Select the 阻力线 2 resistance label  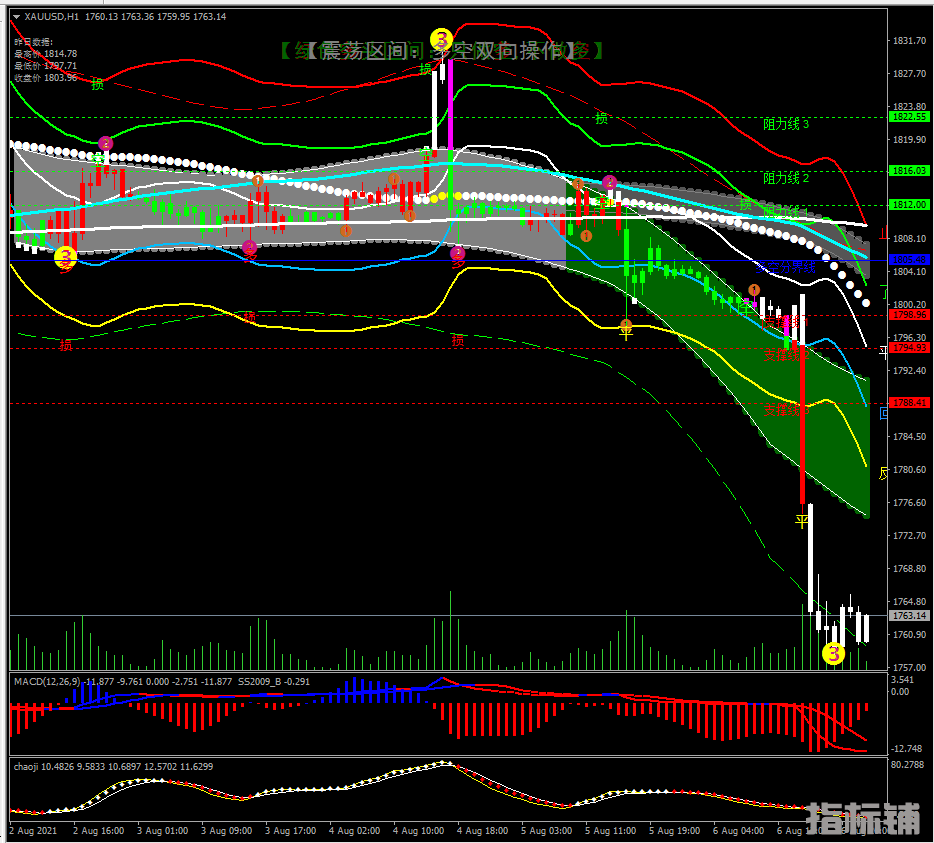point(786,178)
